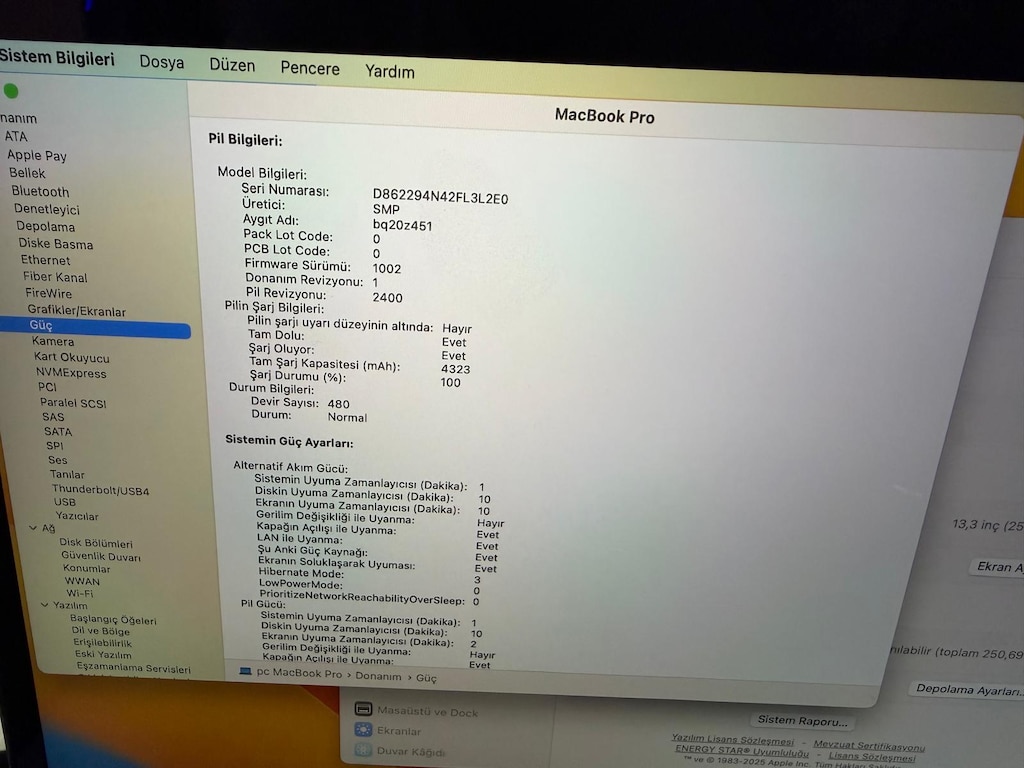Screen dimensions: 1024x768
Task: Select Depolama in the sidebar
Action: tap(45, 227)
